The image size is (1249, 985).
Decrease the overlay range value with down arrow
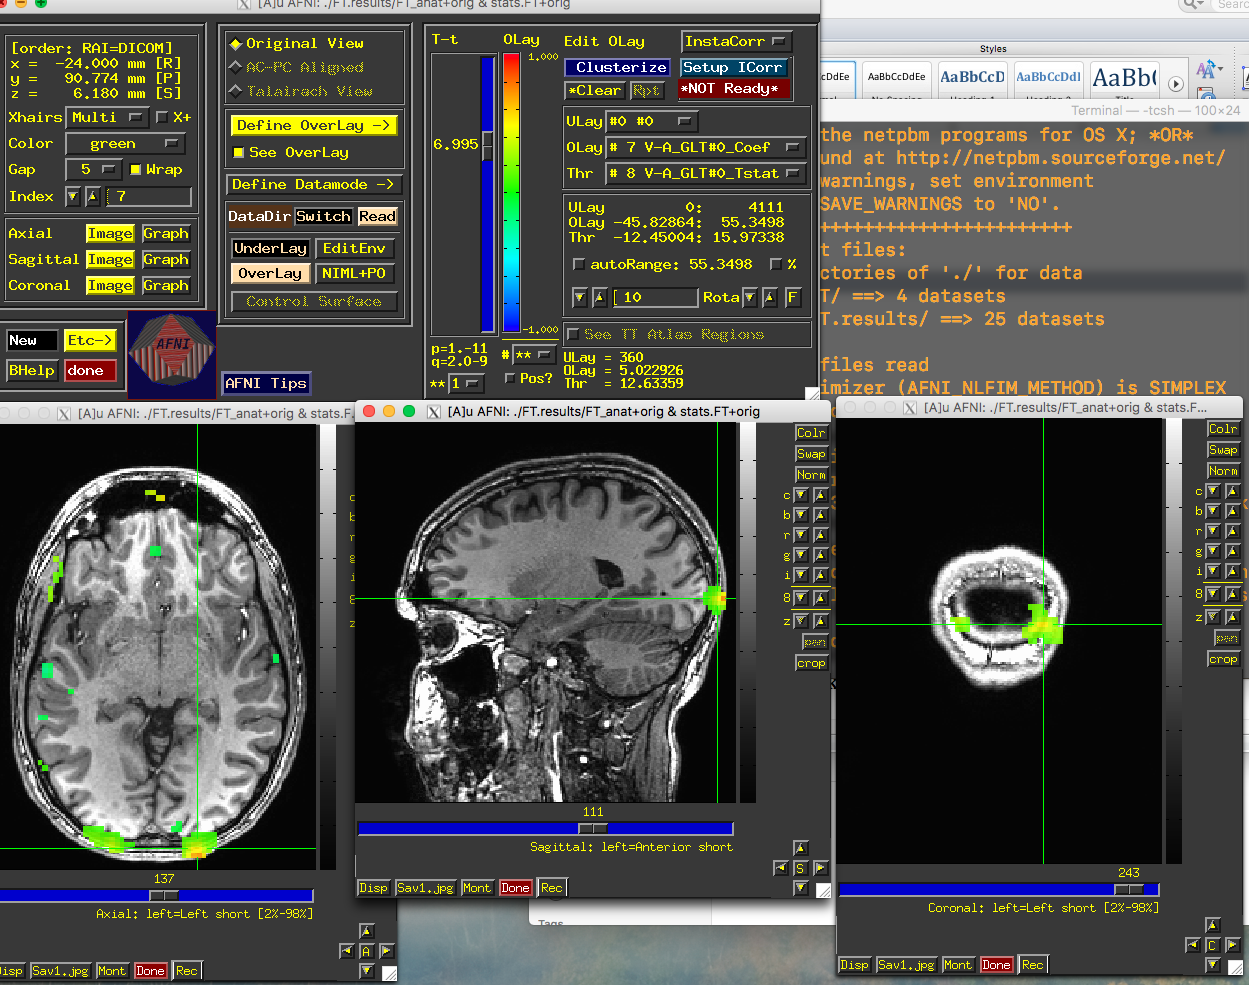point(580,297)
